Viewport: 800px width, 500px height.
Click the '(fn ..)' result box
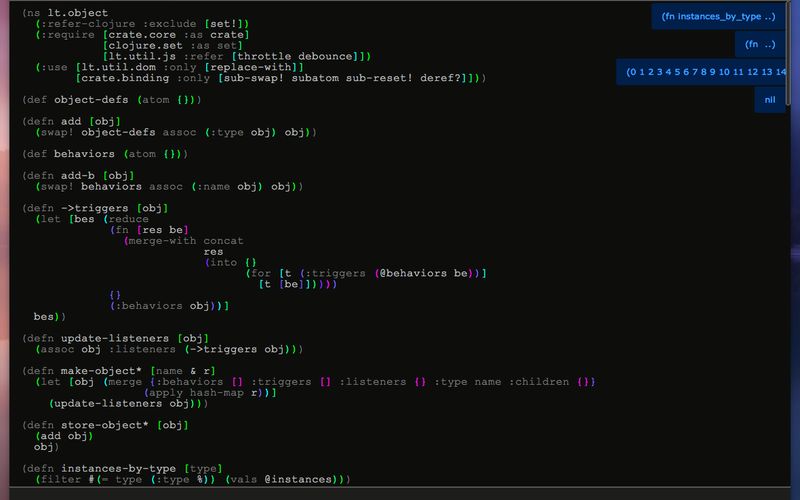click(x=760, y=44)
